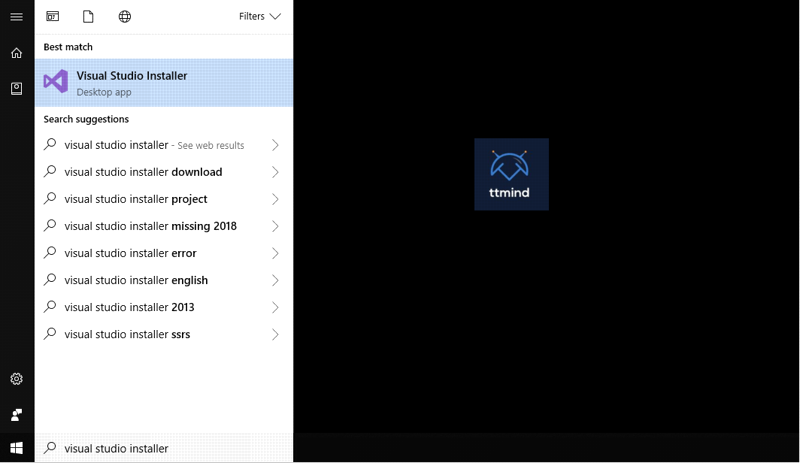Open the Notebook sidebar icon
800x463 pixels.
pos(16,89)
